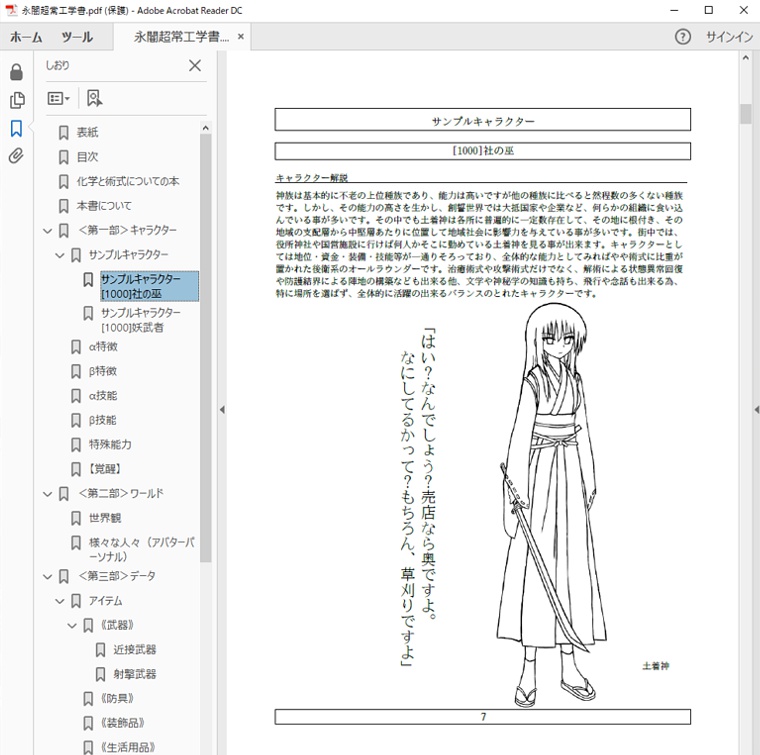760x755 pixels.
Task: Click bookmark icon beside 表紙
Action: pyautogui.click(x=63, y=133)
